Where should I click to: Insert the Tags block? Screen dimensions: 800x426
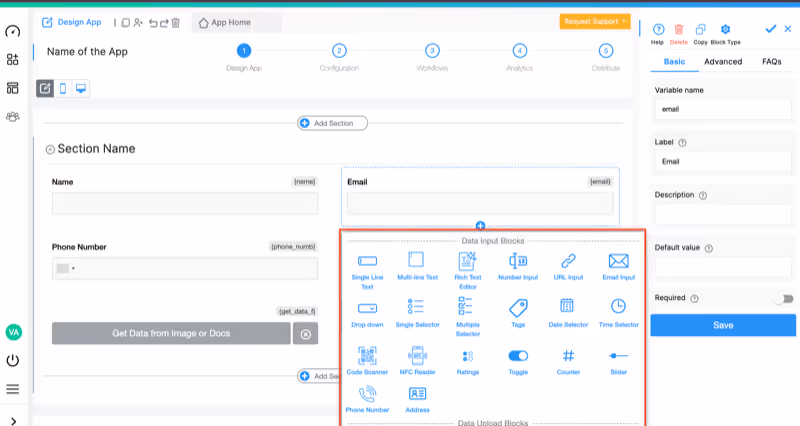518,313
